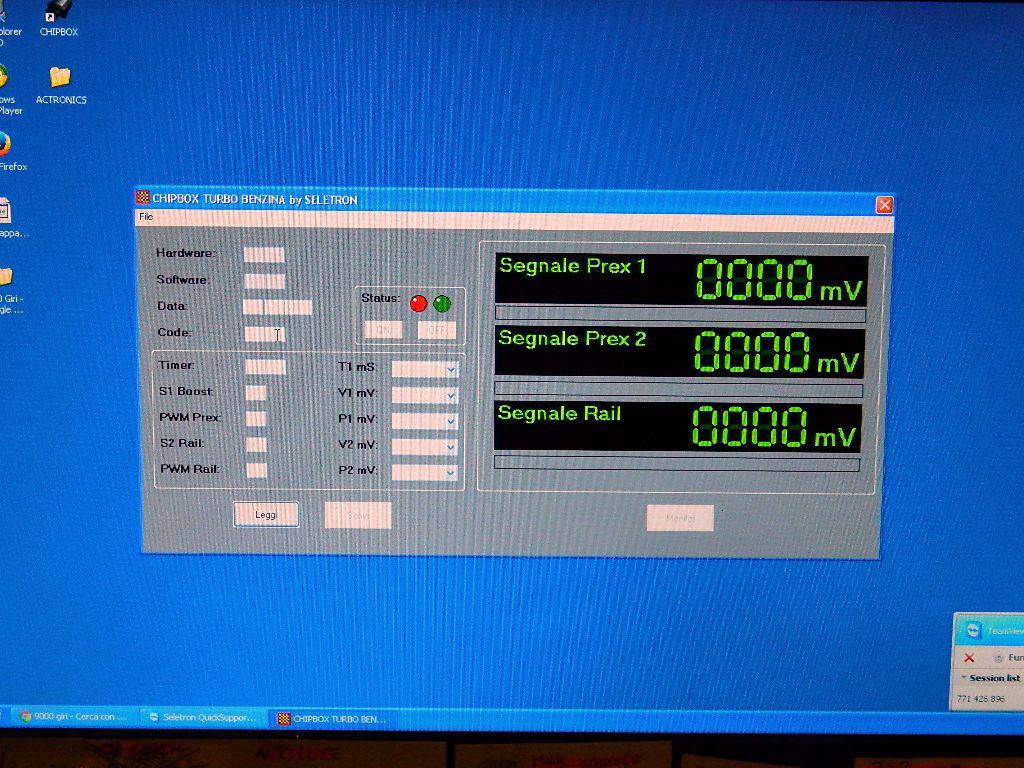
Task: Click the Status label text
Action: coord(380,298)
